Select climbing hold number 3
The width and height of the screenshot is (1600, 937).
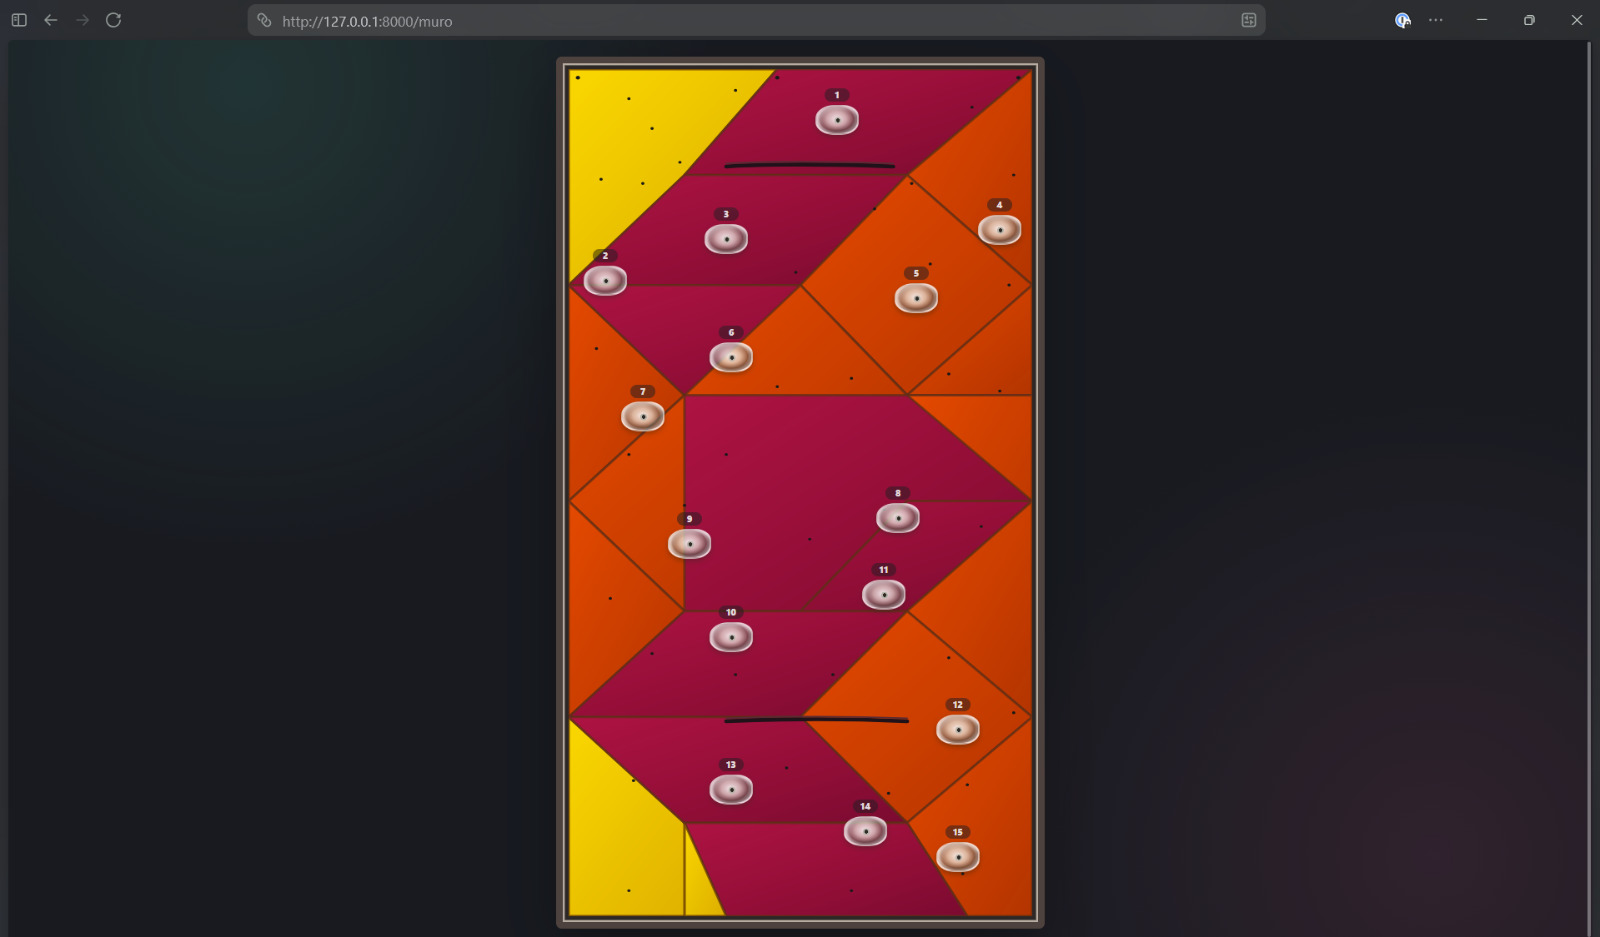click(x=726, y=239)
